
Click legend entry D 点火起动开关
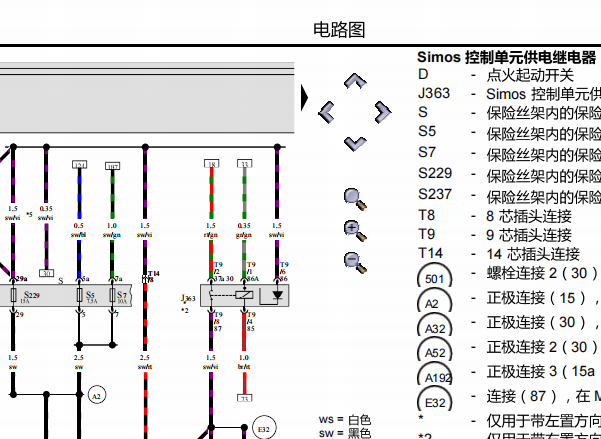coord(496,75)
